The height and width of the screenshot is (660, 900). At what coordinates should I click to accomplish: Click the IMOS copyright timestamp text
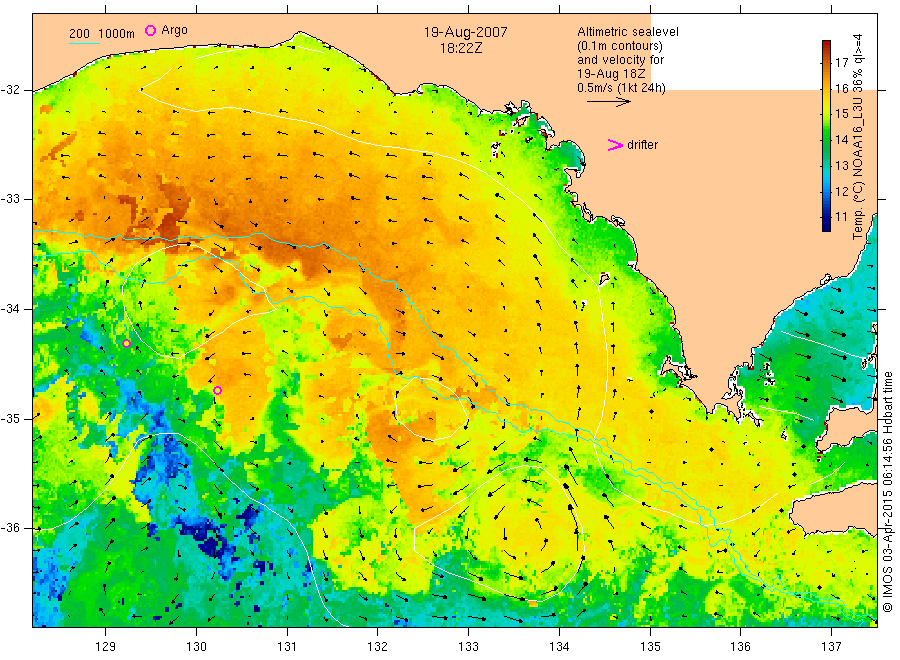pyautogui.click(x=888, y=491)
